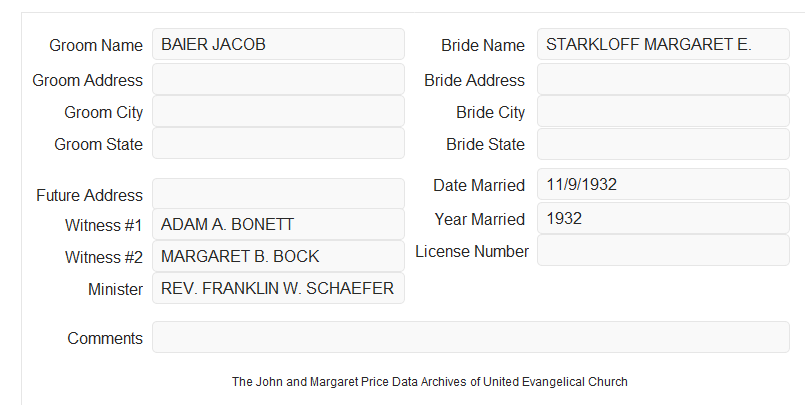This screenshot has height=405, width=805.
Task: Click the Bride Name label
Action: 483,45
